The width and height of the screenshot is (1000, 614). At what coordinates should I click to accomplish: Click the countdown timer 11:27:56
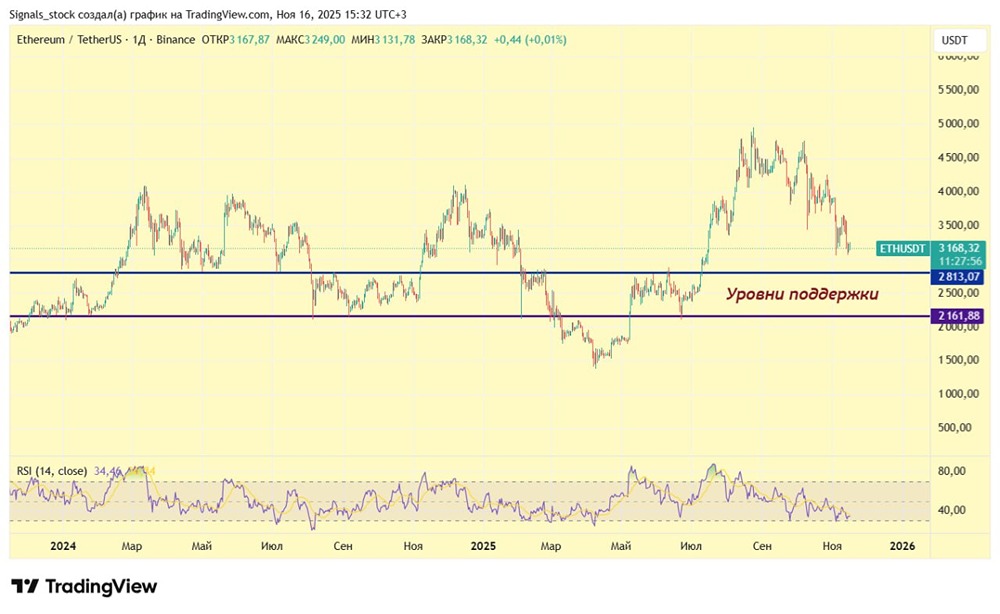click(x=960, y=261)
